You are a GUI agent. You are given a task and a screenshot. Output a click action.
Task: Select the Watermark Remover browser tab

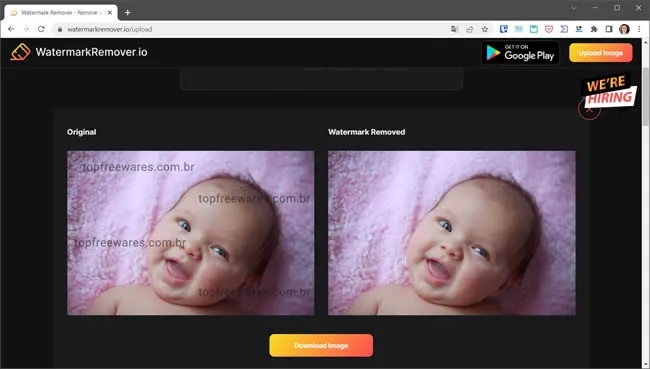pos(61,12)
